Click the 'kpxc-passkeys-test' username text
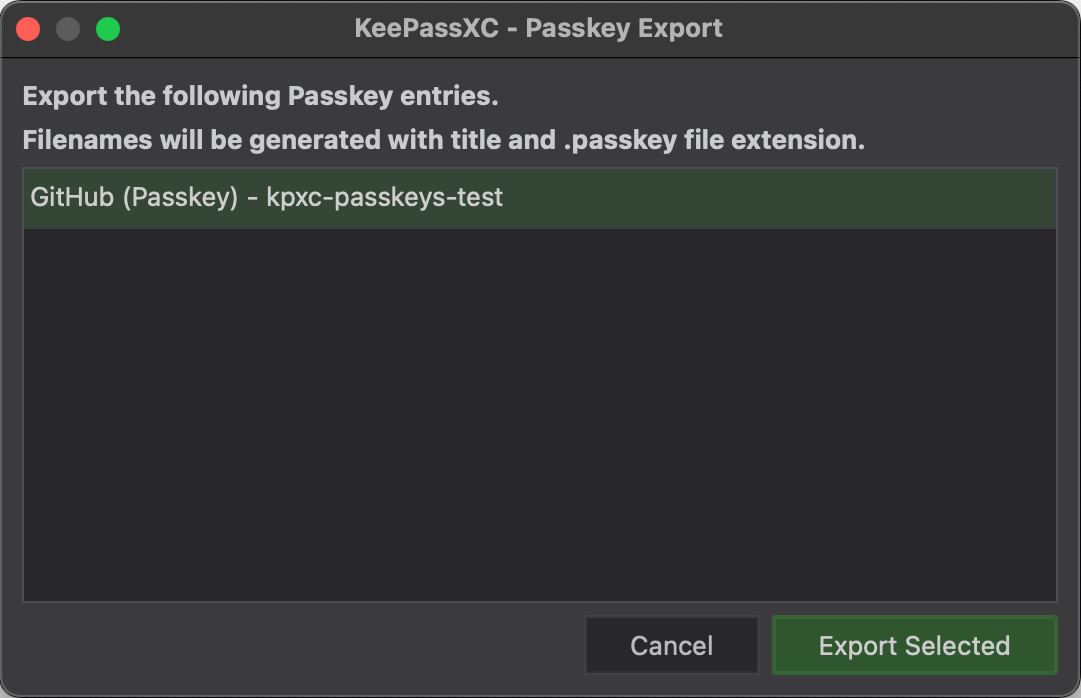This screenshot has height=698, width=1081. [x=385, y=198]
